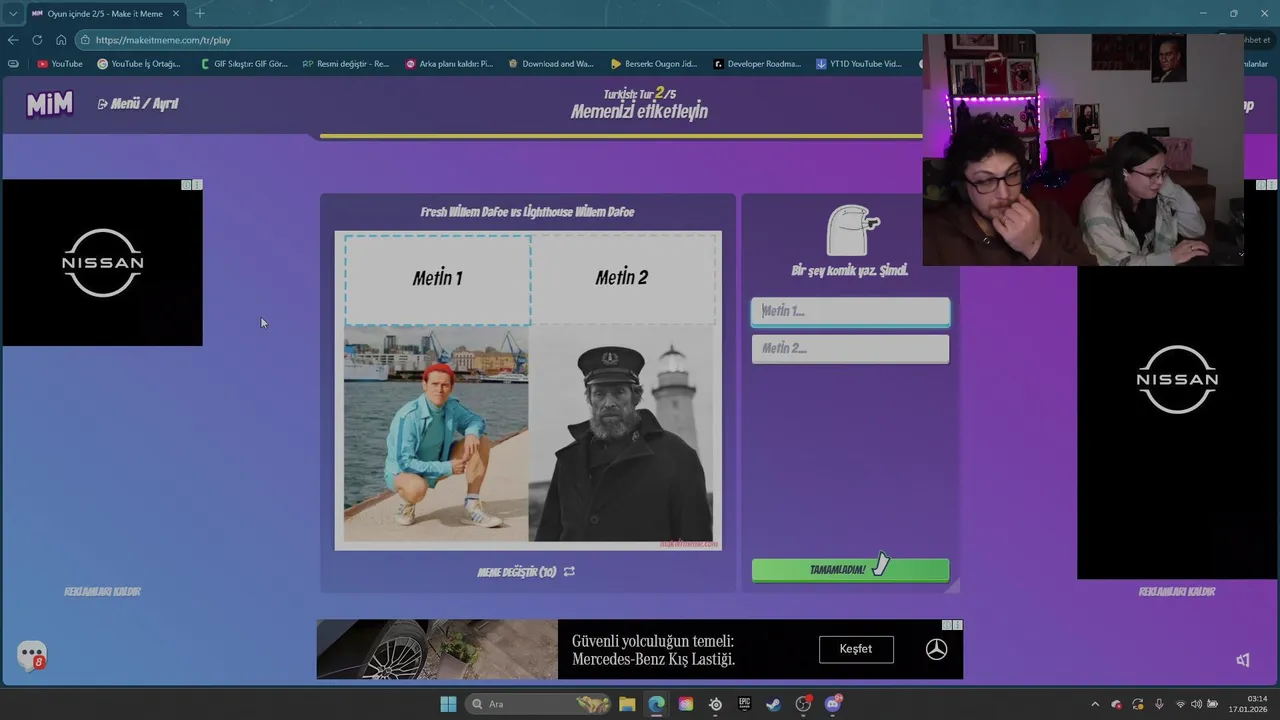The width and height of the screenshot is (1280, 720).
Task: Open the left Nissan advertisement
Action: click(102, 263)
